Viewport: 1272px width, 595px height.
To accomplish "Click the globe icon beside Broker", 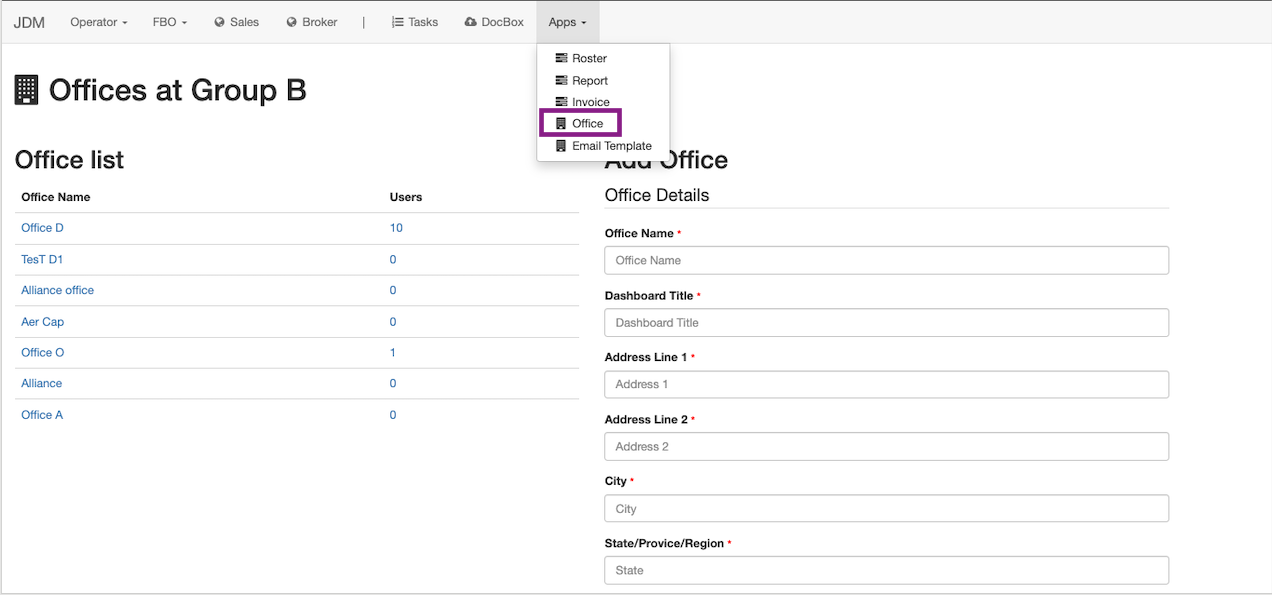I will (292, 22).
